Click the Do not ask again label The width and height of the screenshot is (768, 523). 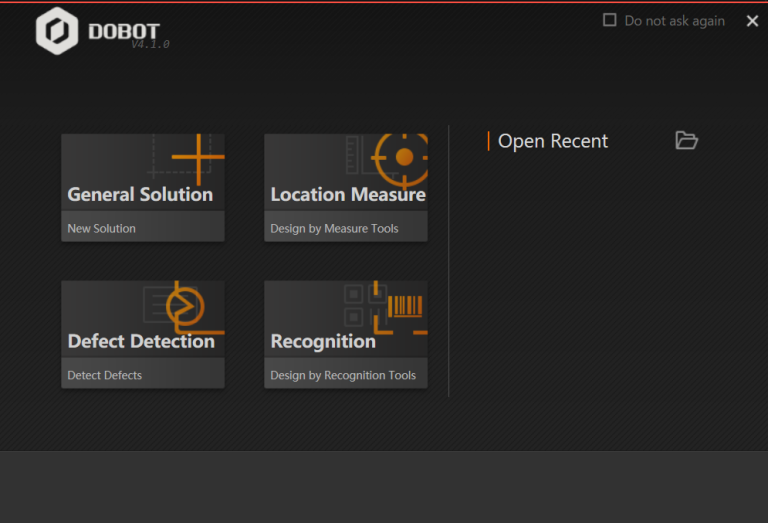pyautogui.click(x=674, y=21)
